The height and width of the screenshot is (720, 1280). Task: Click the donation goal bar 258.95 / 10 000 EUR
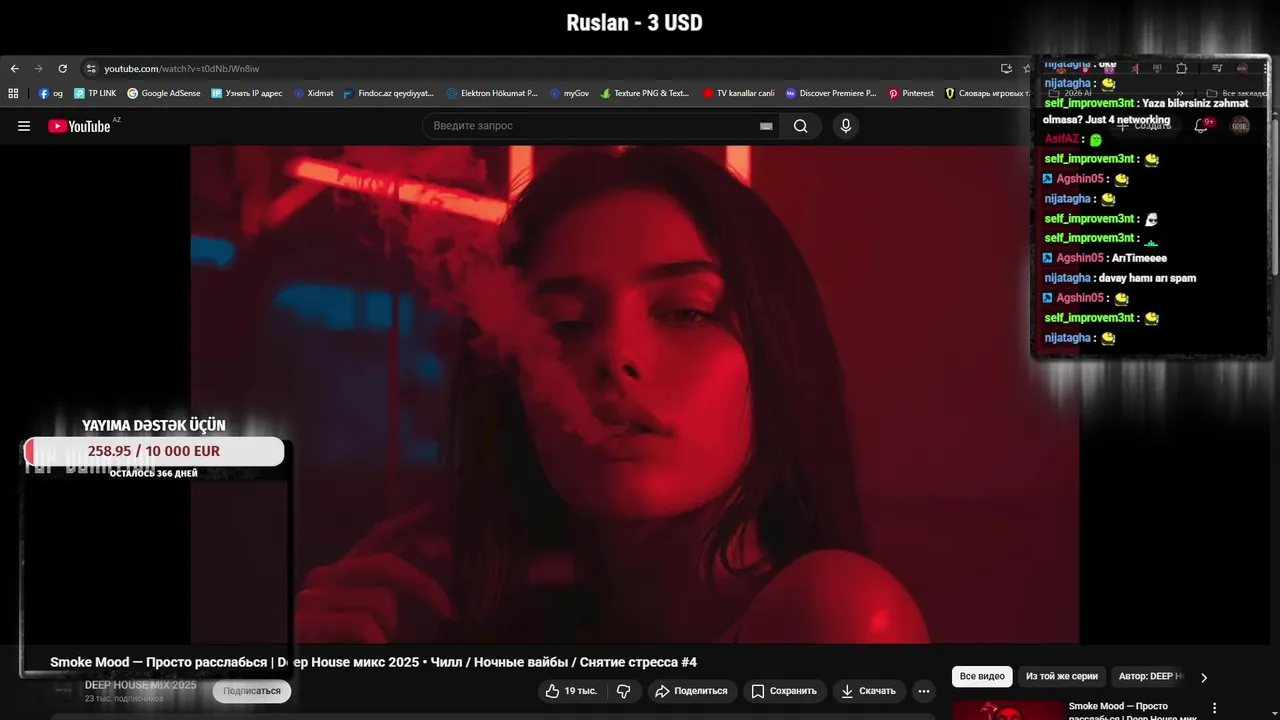[x=154, y=451]
